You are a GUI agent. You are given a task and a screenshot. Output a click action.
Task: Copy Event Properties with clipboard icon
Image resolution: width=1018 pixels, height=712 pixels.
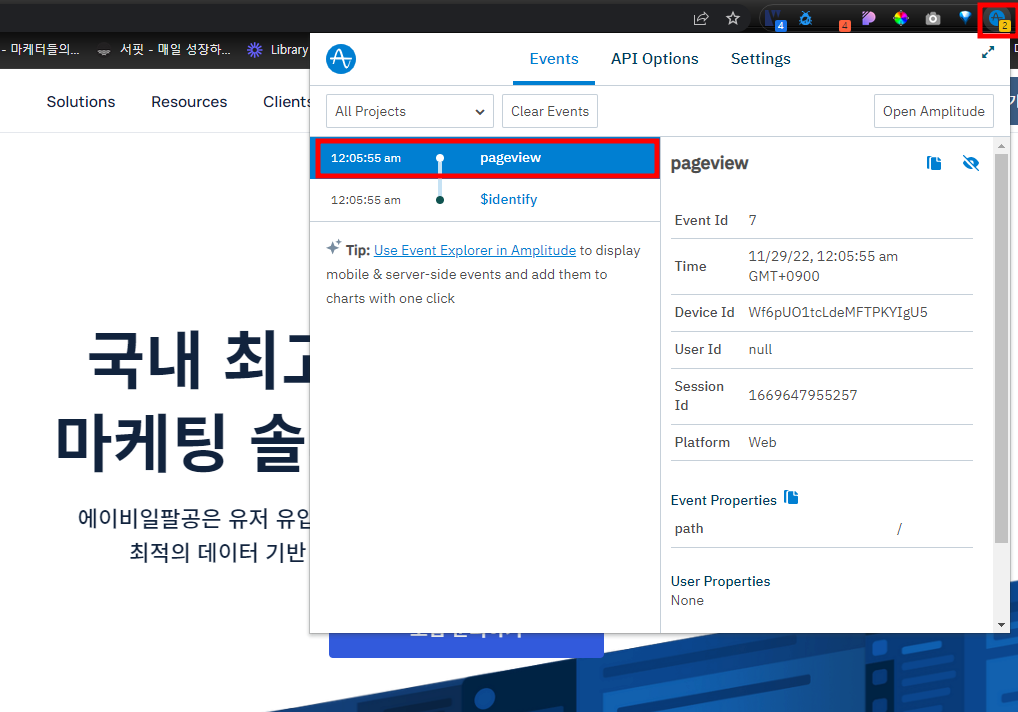pyautogui.click(x=791, y=498)
